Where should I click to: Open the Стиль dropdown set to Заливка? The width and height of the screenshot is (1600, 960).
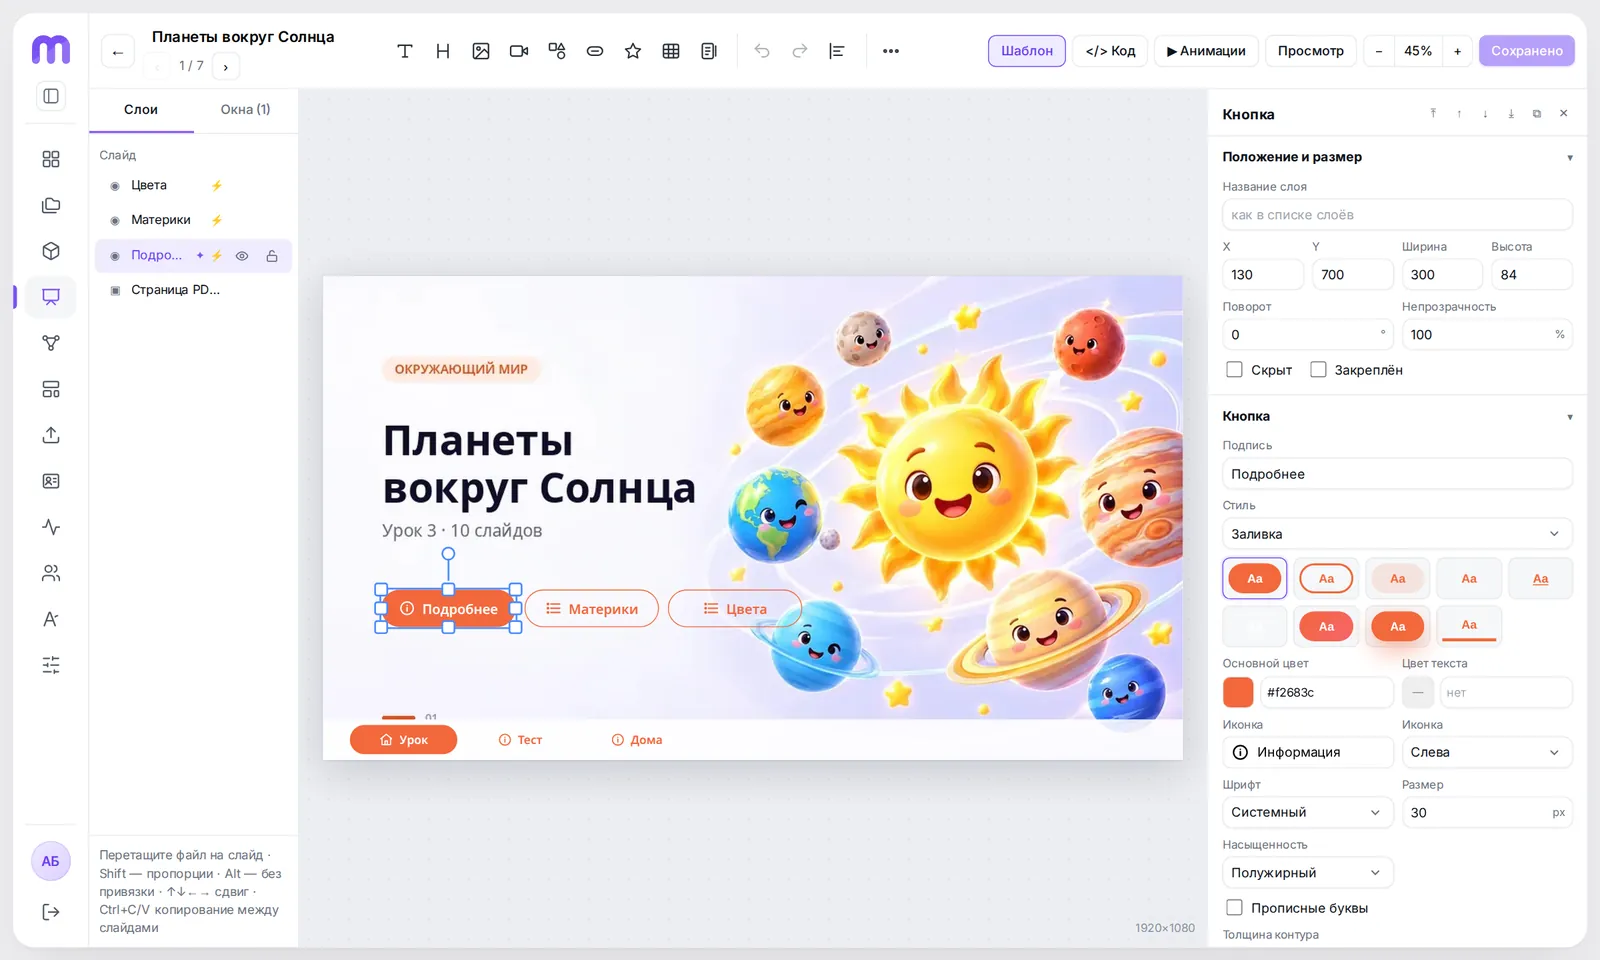click(1397, 534)
